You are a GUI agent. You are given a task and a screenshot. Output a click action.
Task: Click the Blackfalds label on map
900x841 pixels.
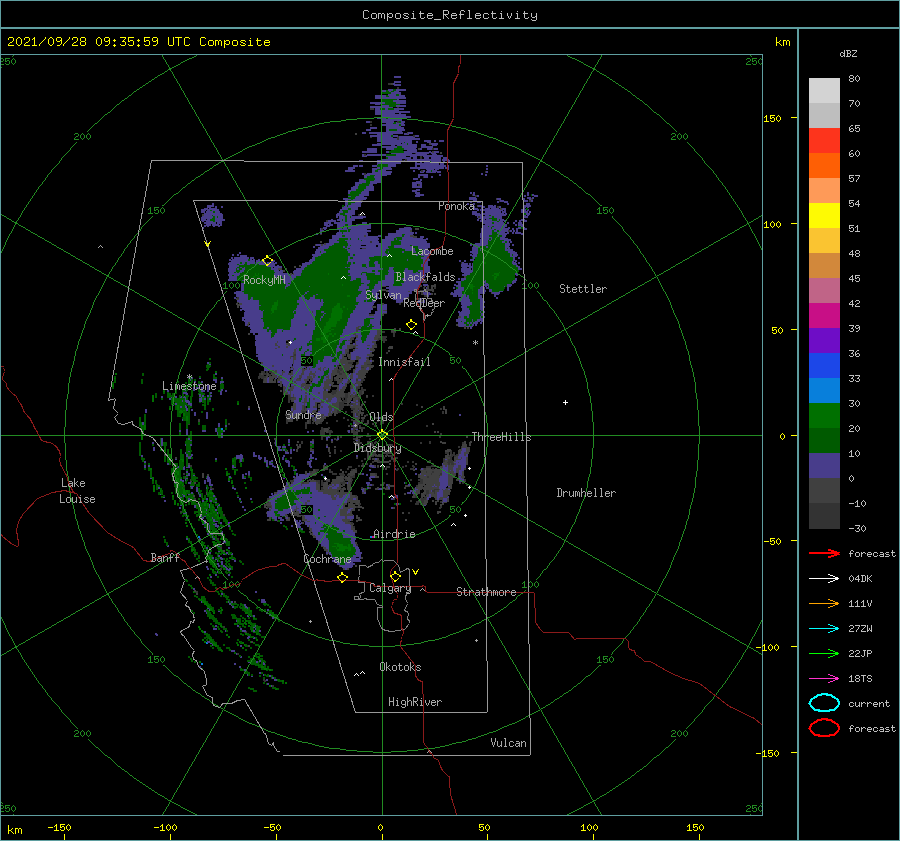pos(425,277)
